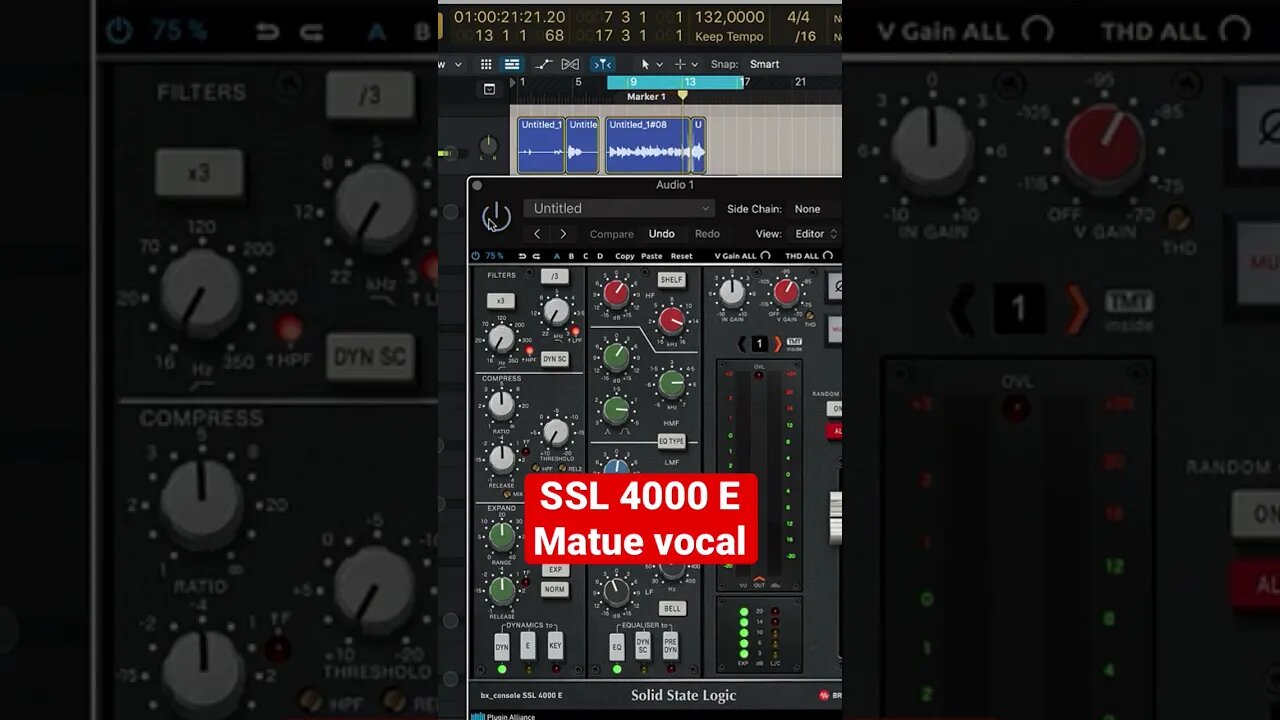
Task: Select settings slot C
Action: (585, 256)
